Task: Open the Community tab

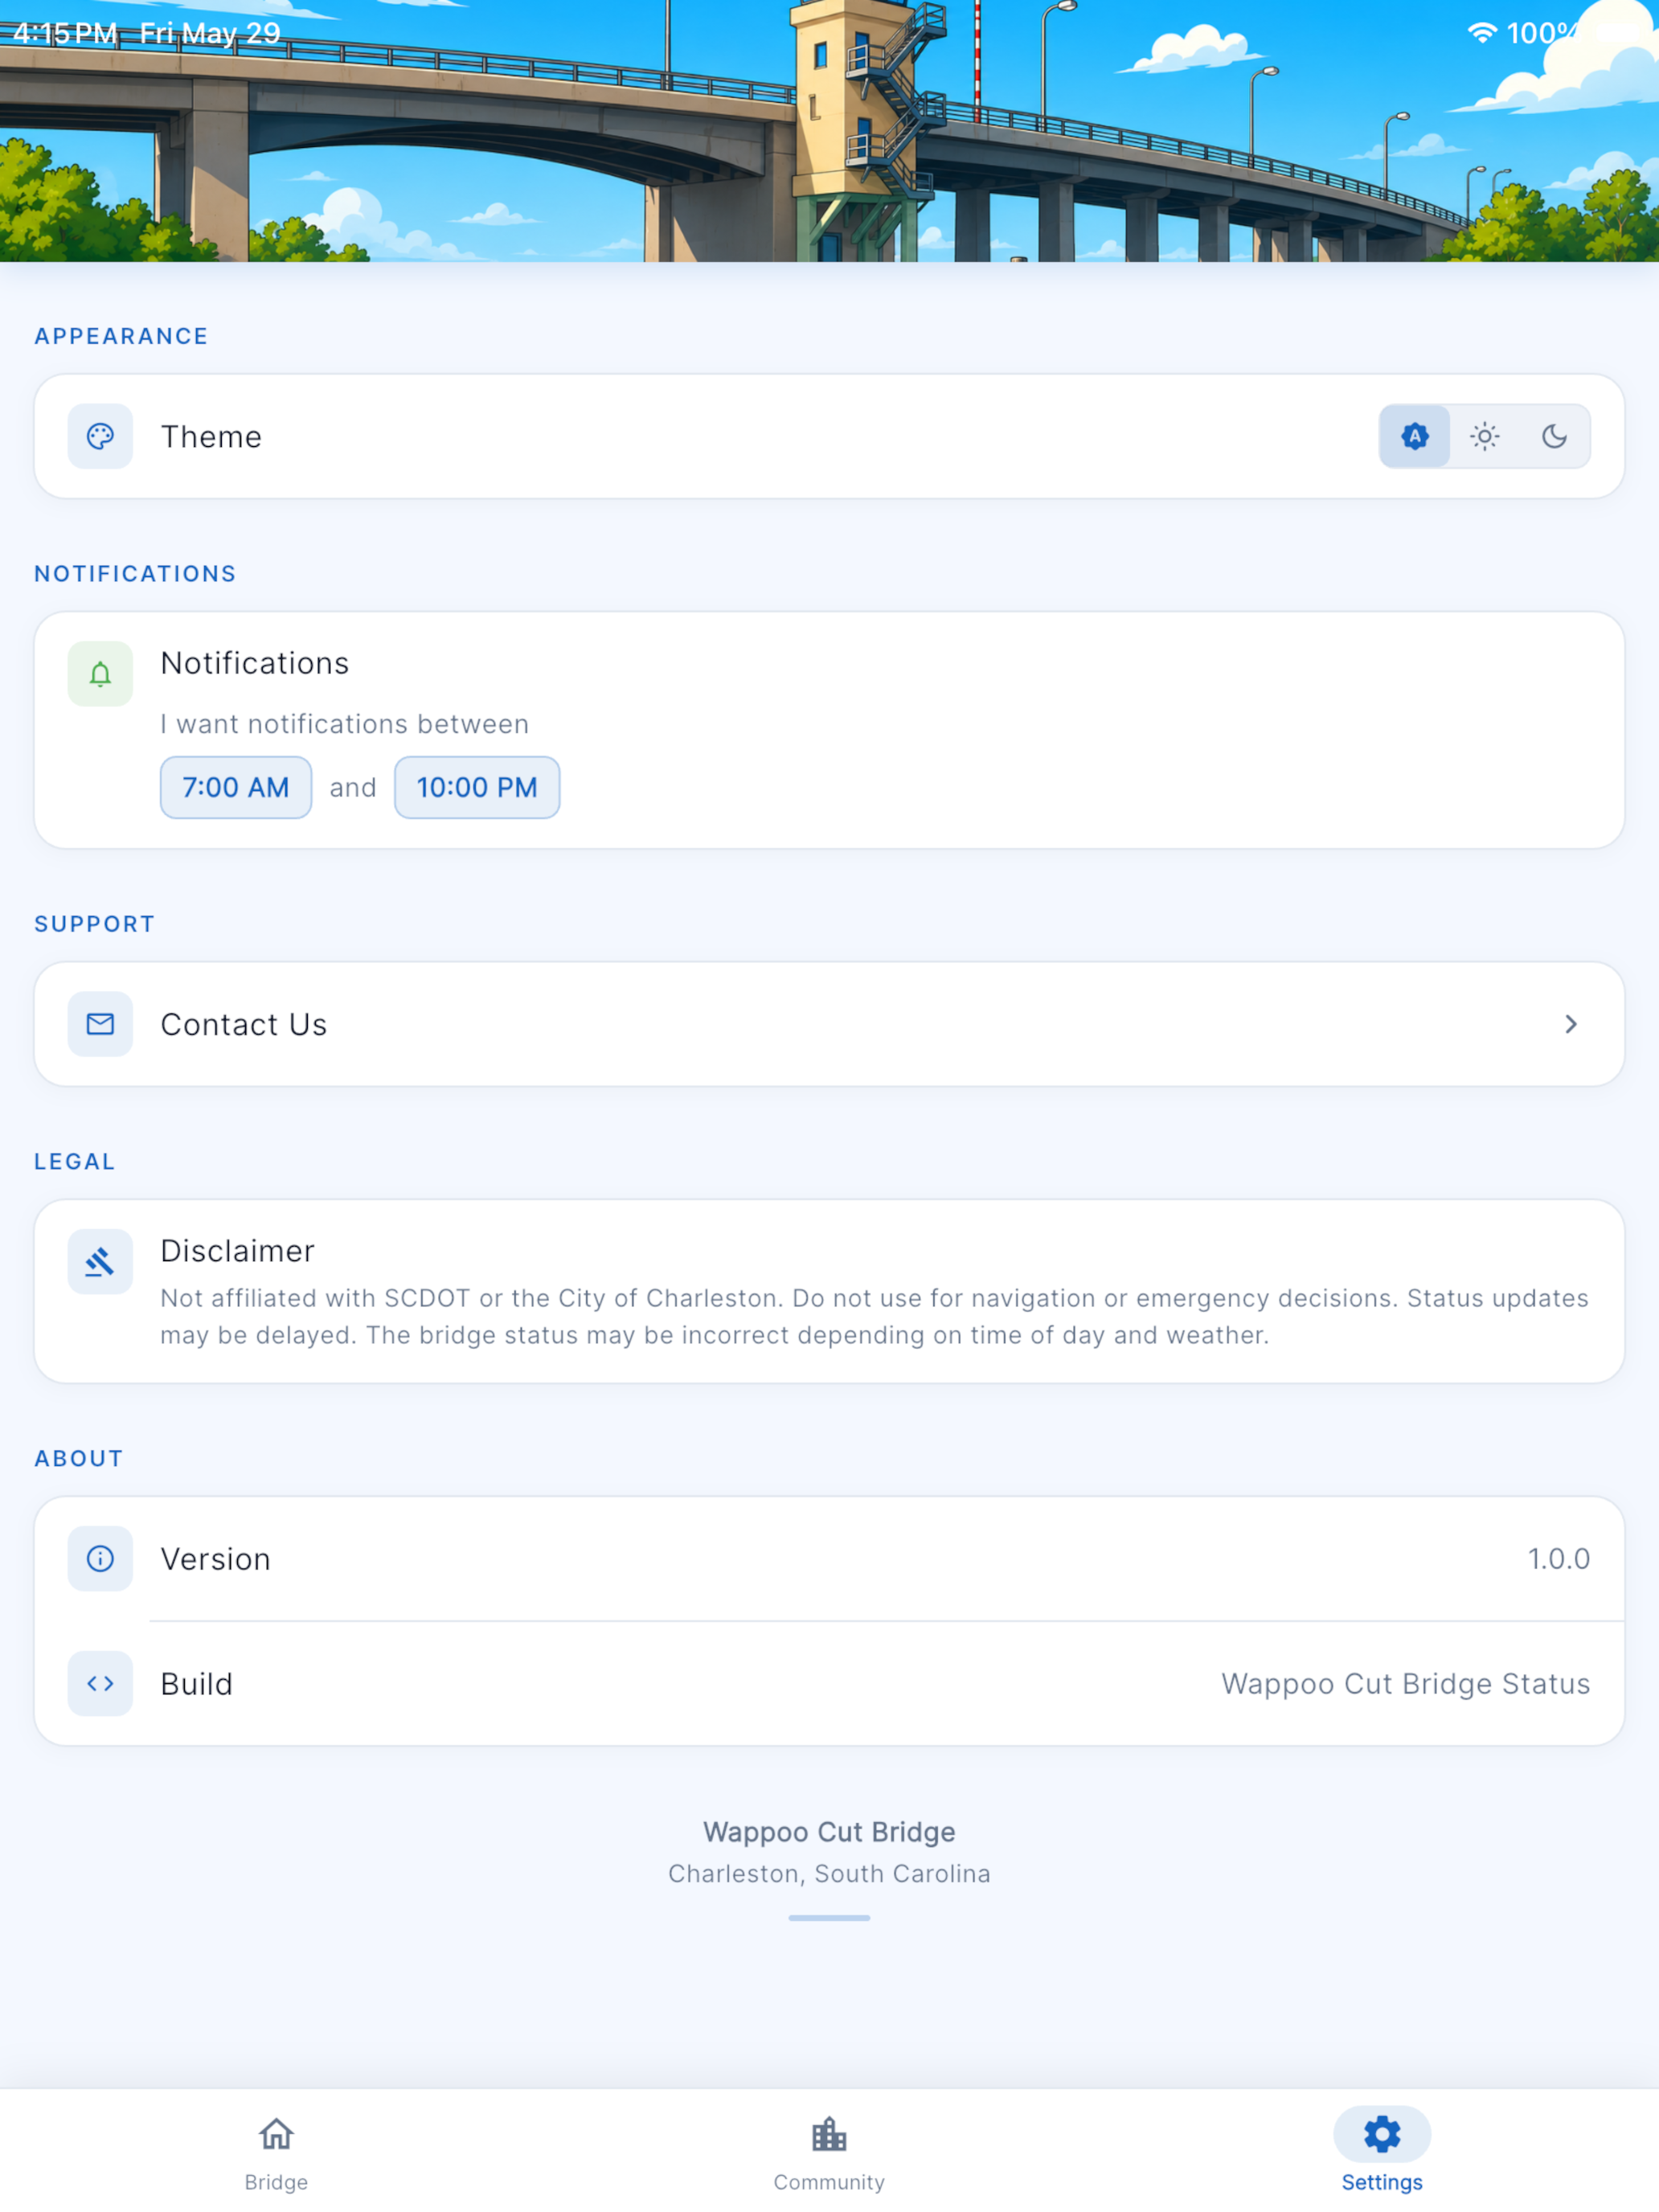Action: pyautogui.click(x=829, y=2154)
